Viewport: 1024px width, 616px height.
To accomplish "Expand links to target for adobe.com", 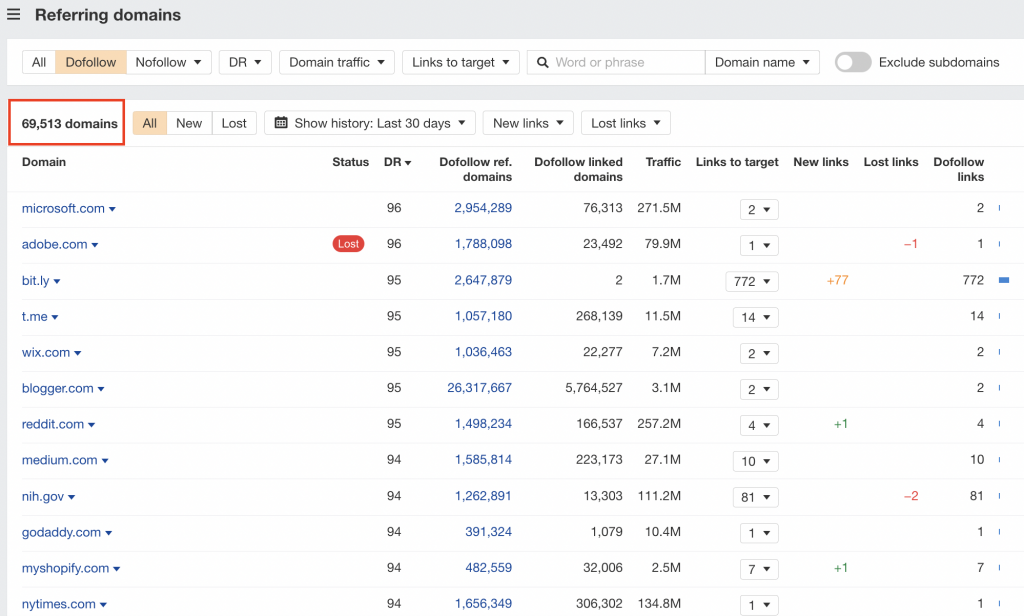I will 759,246.
